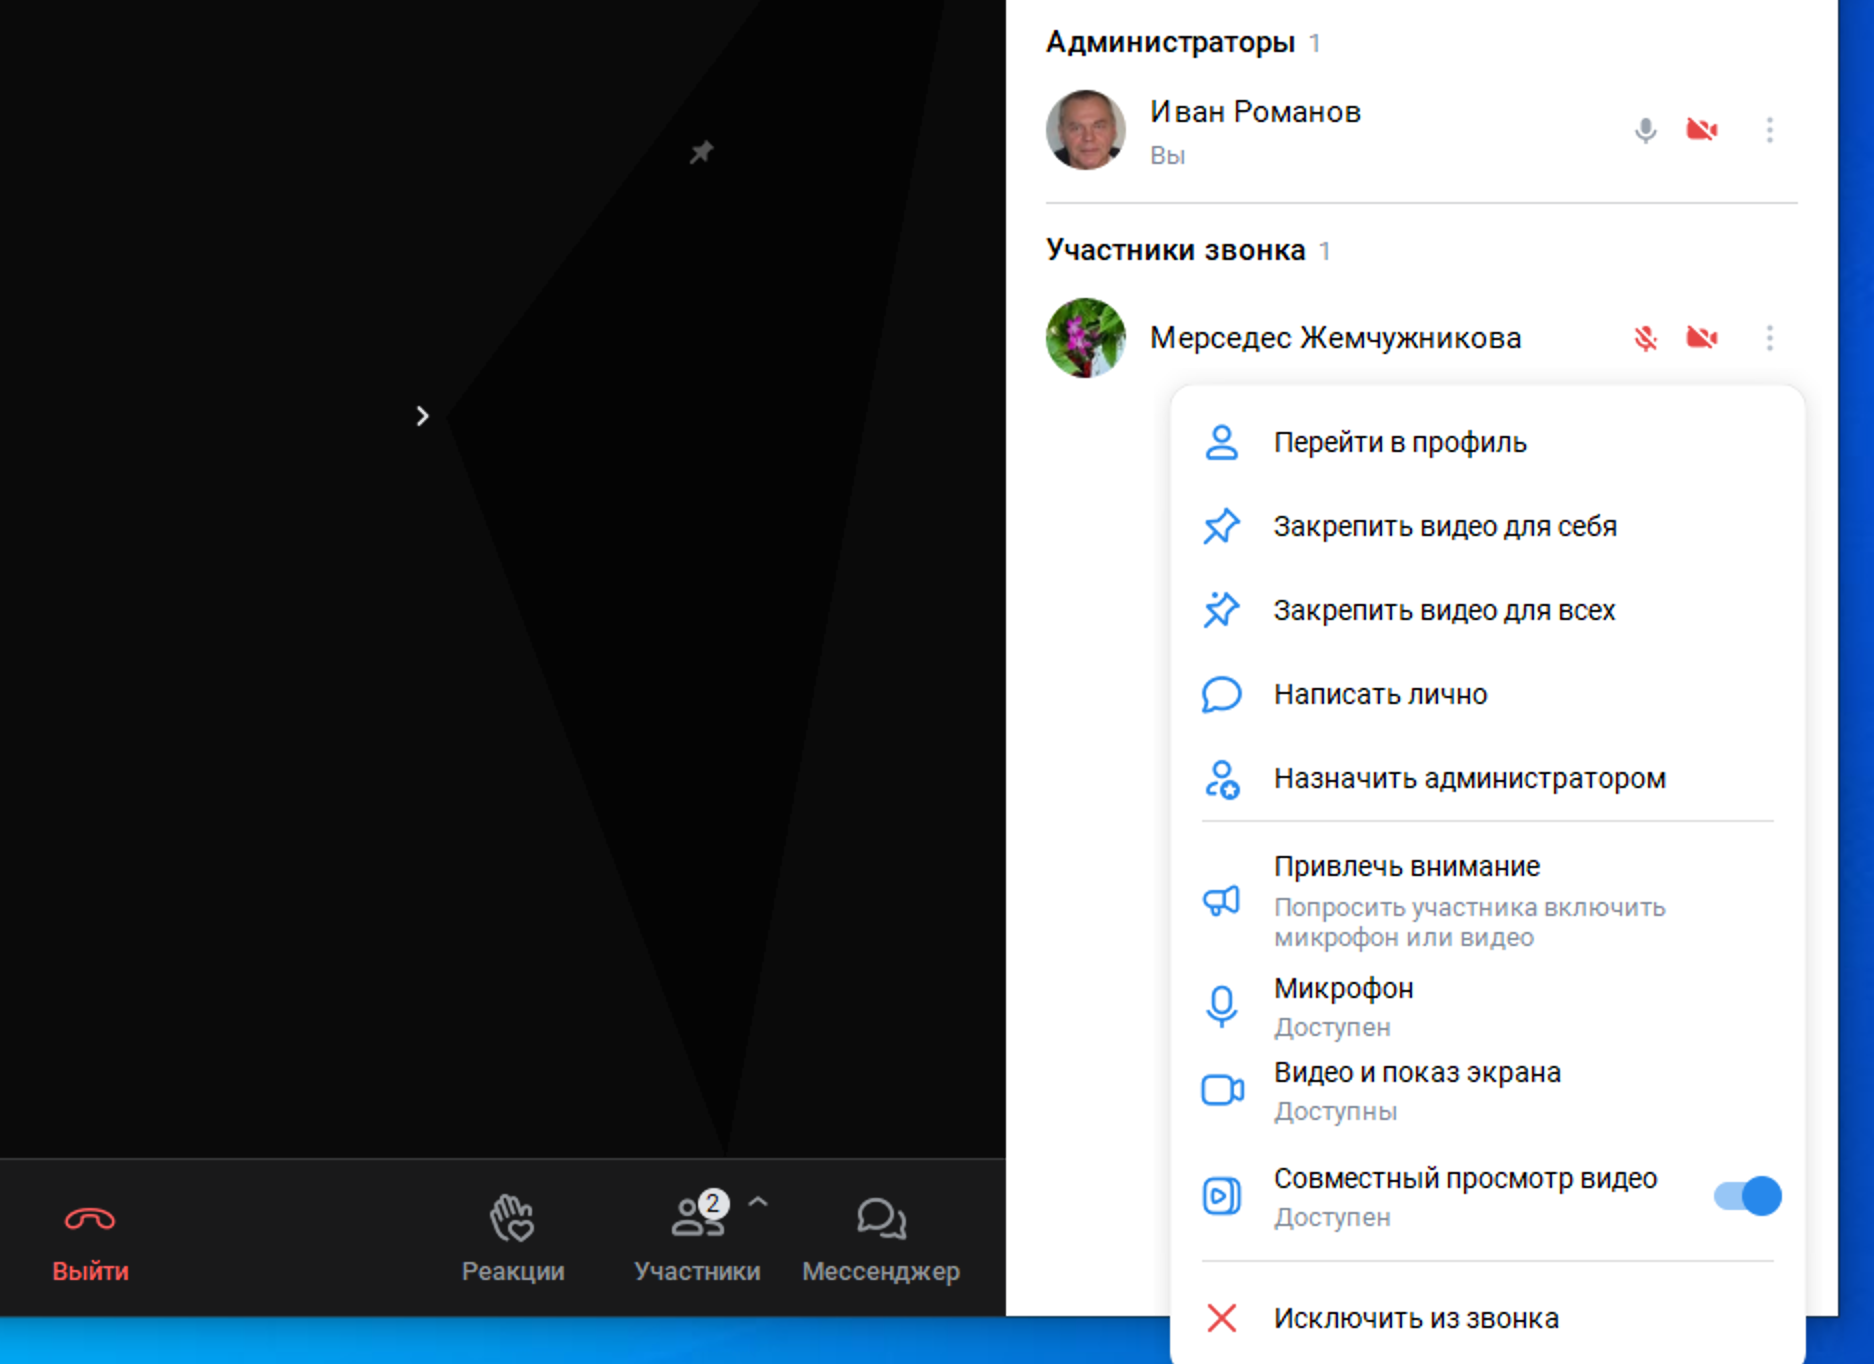Click the muted microphone icon of Мерседес Жемчужникова
This screenshot has width=1874, height=1364.
tap(1645, 338)
